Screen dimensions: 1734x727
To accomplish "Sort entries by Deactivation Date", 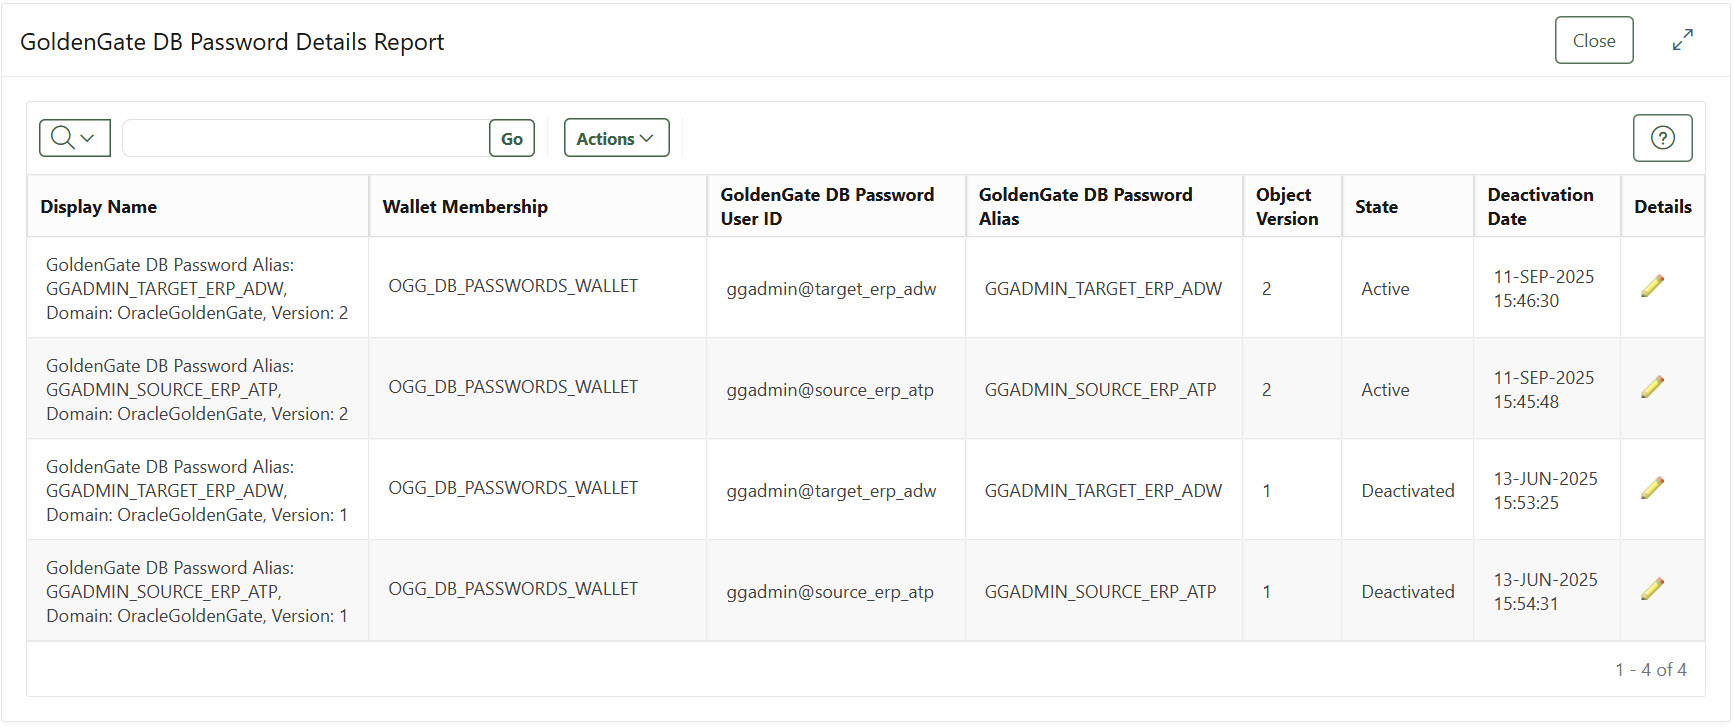I will point(1540,205).
